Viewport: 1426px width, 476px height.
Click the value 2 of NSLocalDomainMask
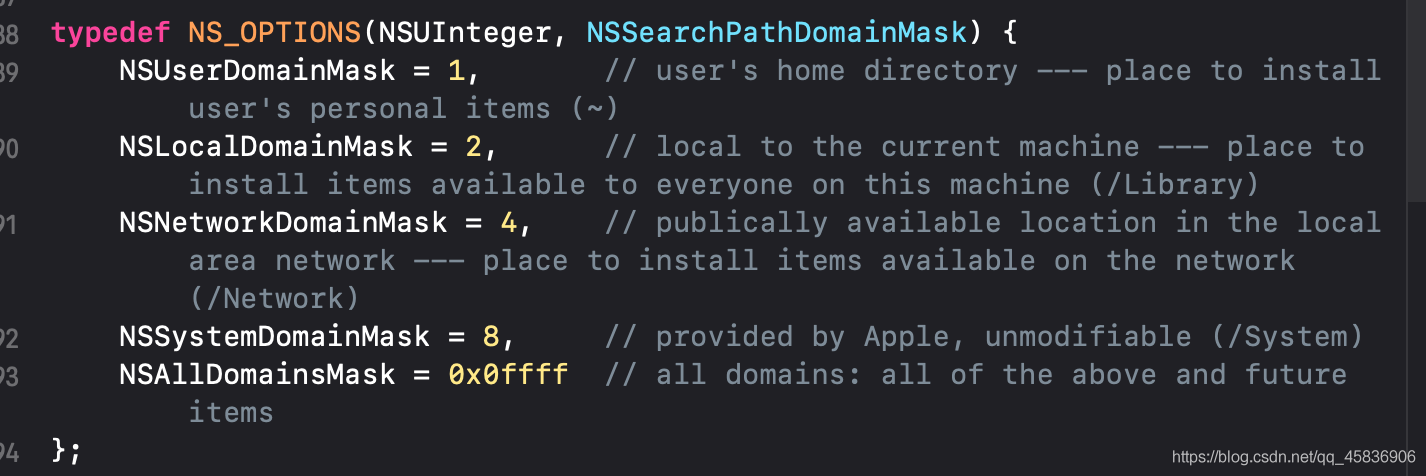coord(474,147)
